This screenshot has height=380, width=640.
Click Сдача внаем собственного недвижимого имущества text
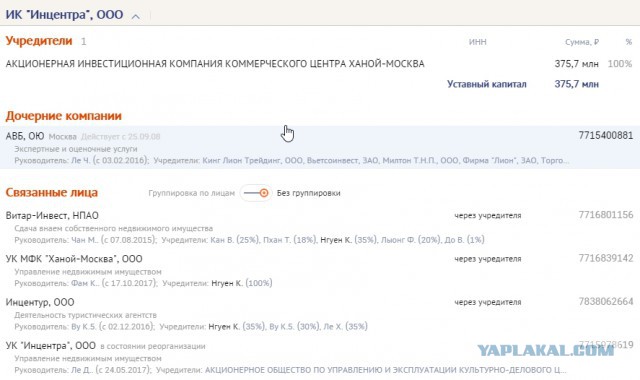pyautogui.click(x=113, y=229)
